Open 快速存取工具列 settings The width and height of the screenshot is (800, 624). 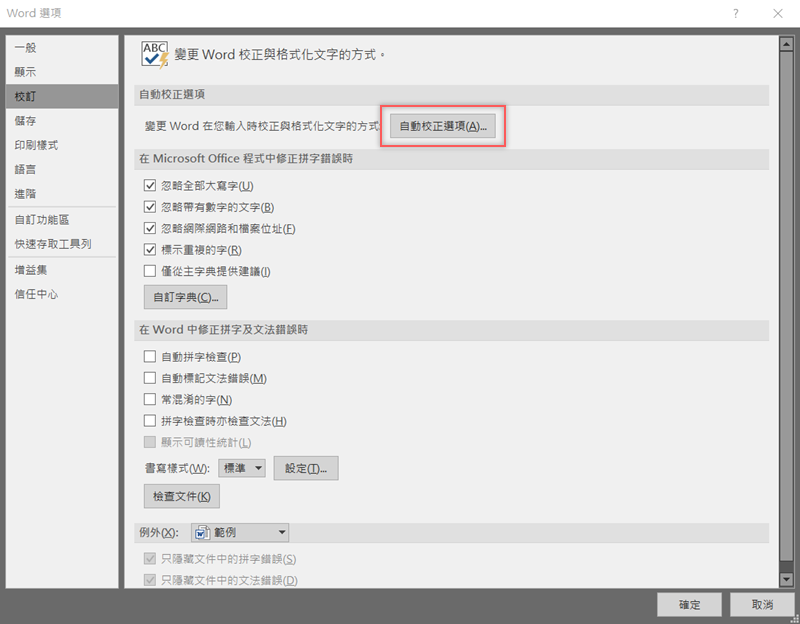(62, 244)
